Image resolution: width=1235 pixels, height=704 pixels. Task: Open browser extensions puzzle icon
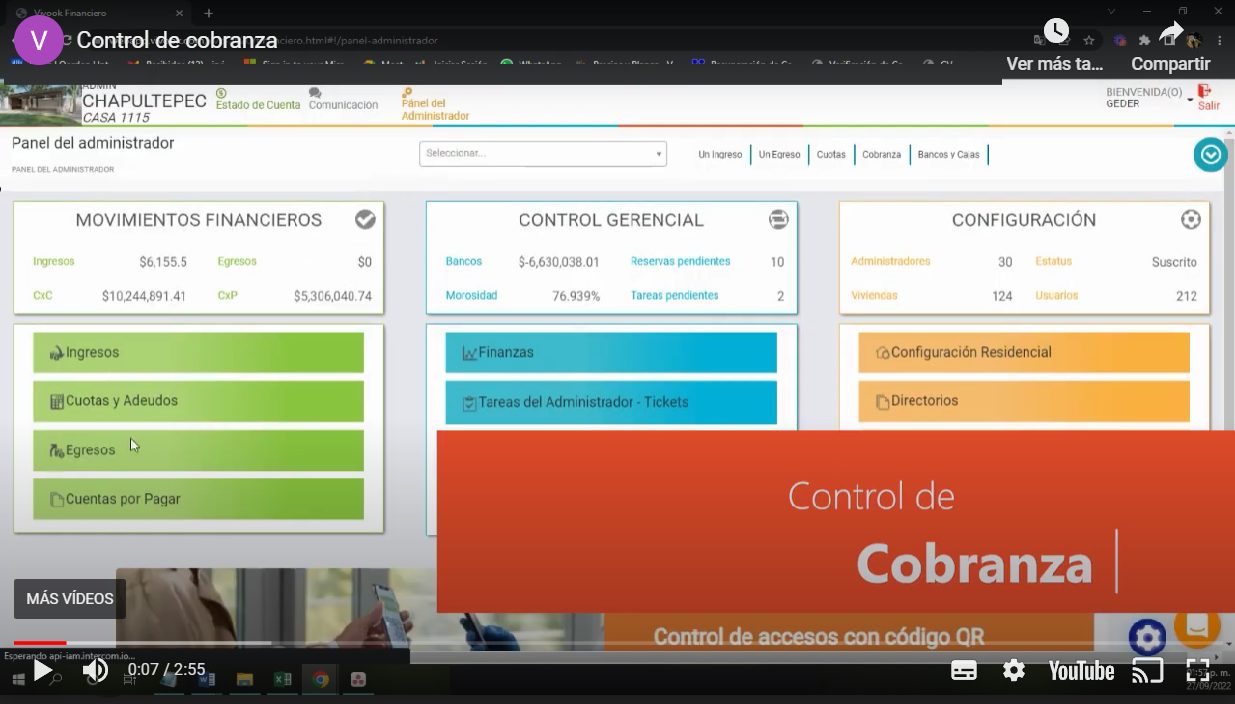1144,41
